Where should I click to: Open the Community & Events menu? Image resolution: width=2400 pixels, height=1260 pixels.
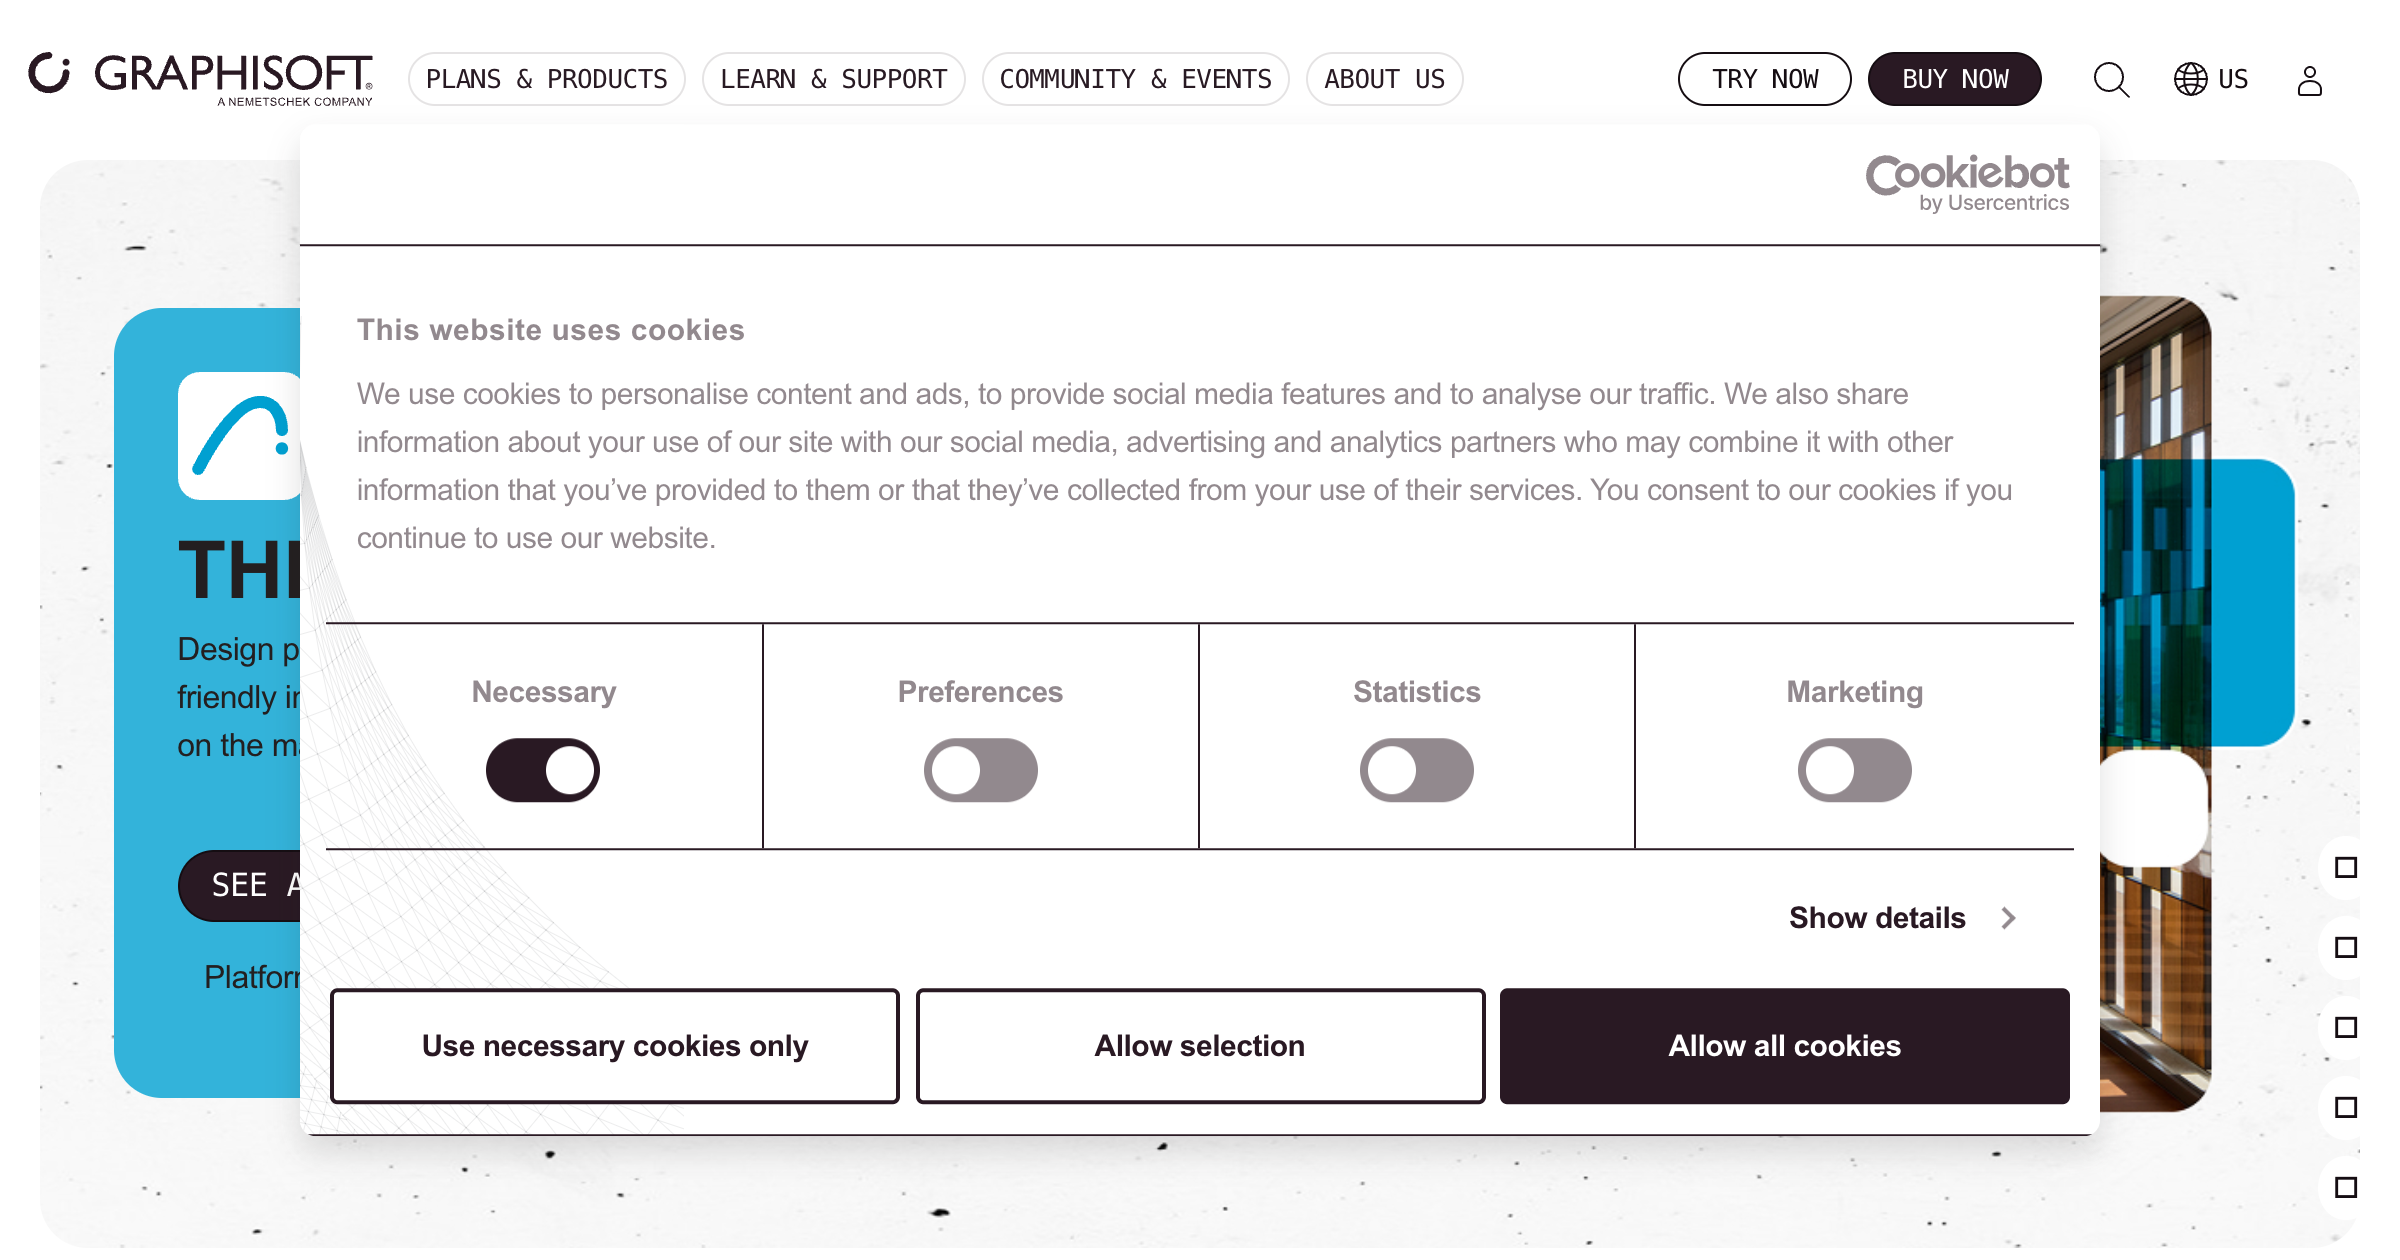point(1136,79)
